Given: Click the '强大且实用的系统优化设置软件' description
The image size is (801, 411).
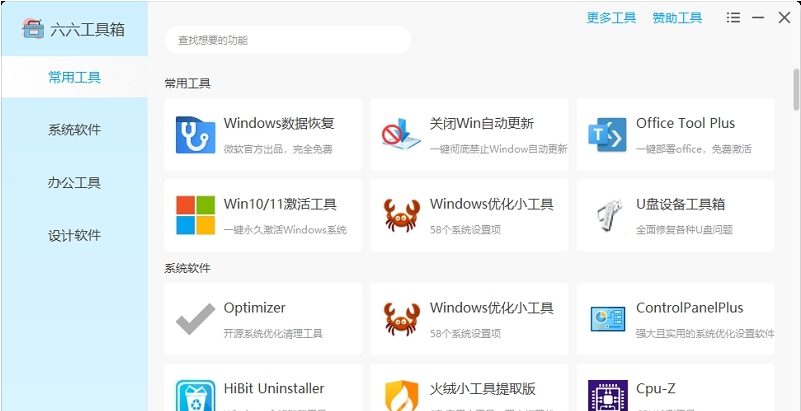Looking at the screenshot, I should tap(705, 334).
